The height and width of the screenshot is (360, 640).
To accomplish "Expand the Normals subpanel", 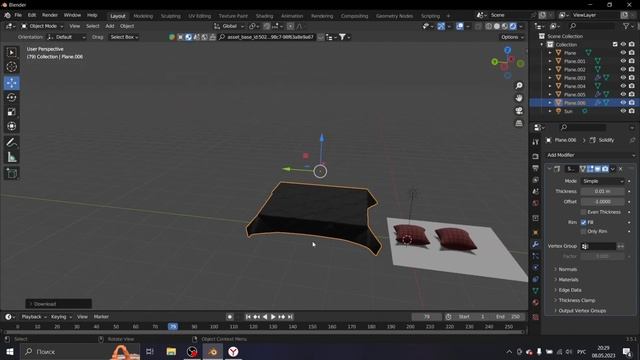I will (x=567, y=269).
